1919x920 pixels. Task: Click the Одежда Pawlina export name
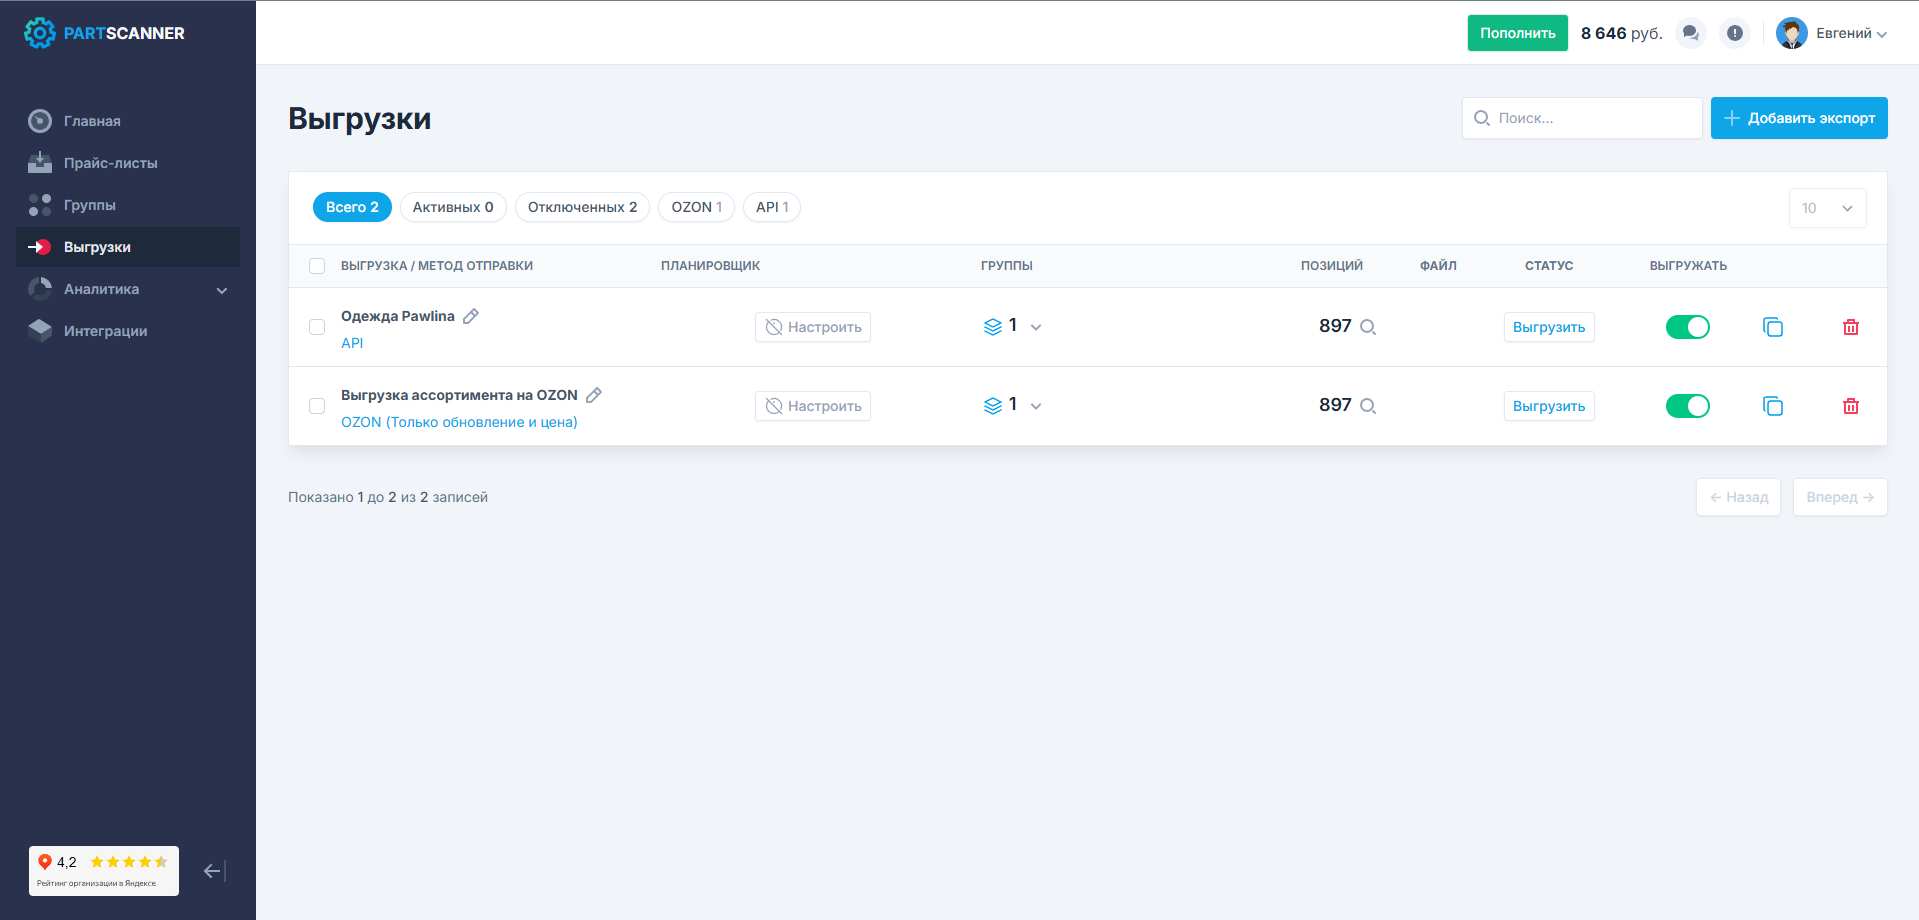pyautogui.click(x=398, y=316)
